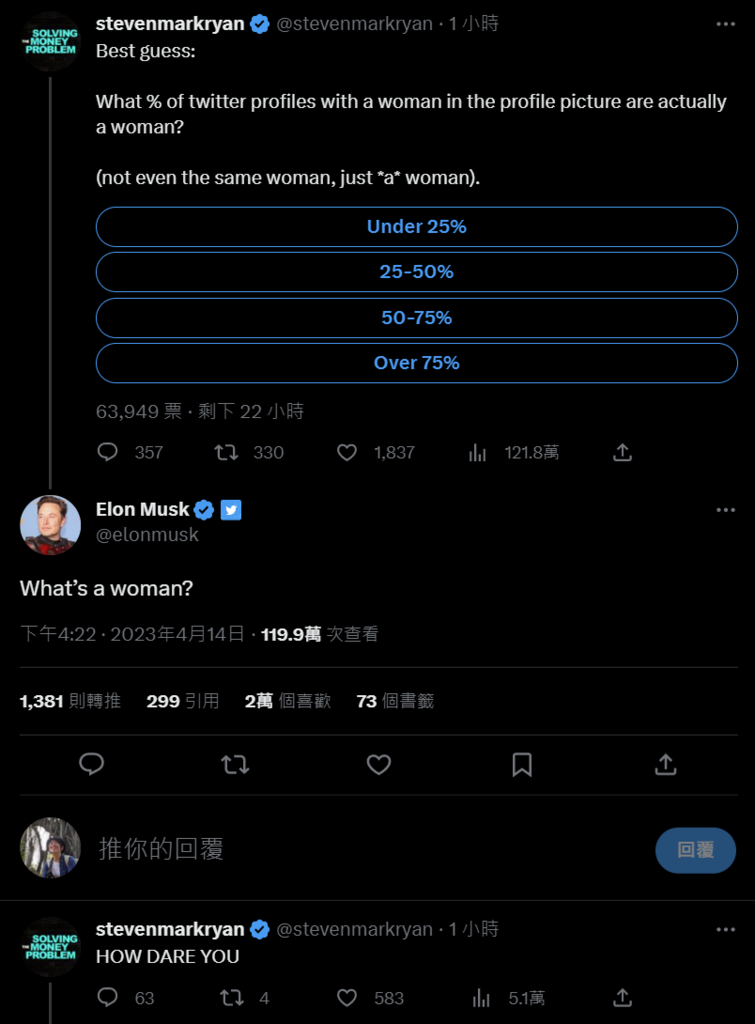Viewport: 755px width, 1024px height.
Task: Open more options on Elon Musk's tweet
Action: (x=725, y=510)
